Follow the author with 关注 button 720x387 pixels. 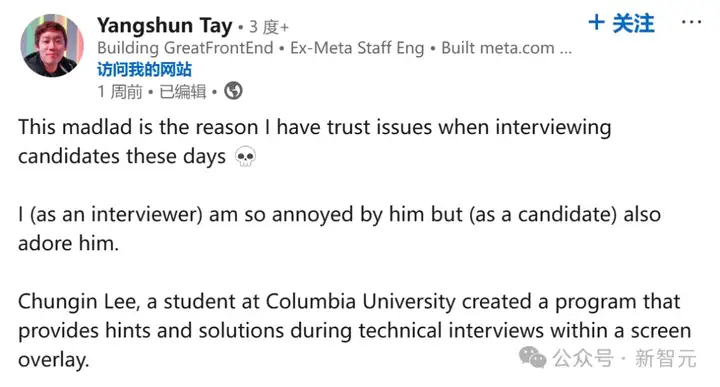(x=621, y=23)
